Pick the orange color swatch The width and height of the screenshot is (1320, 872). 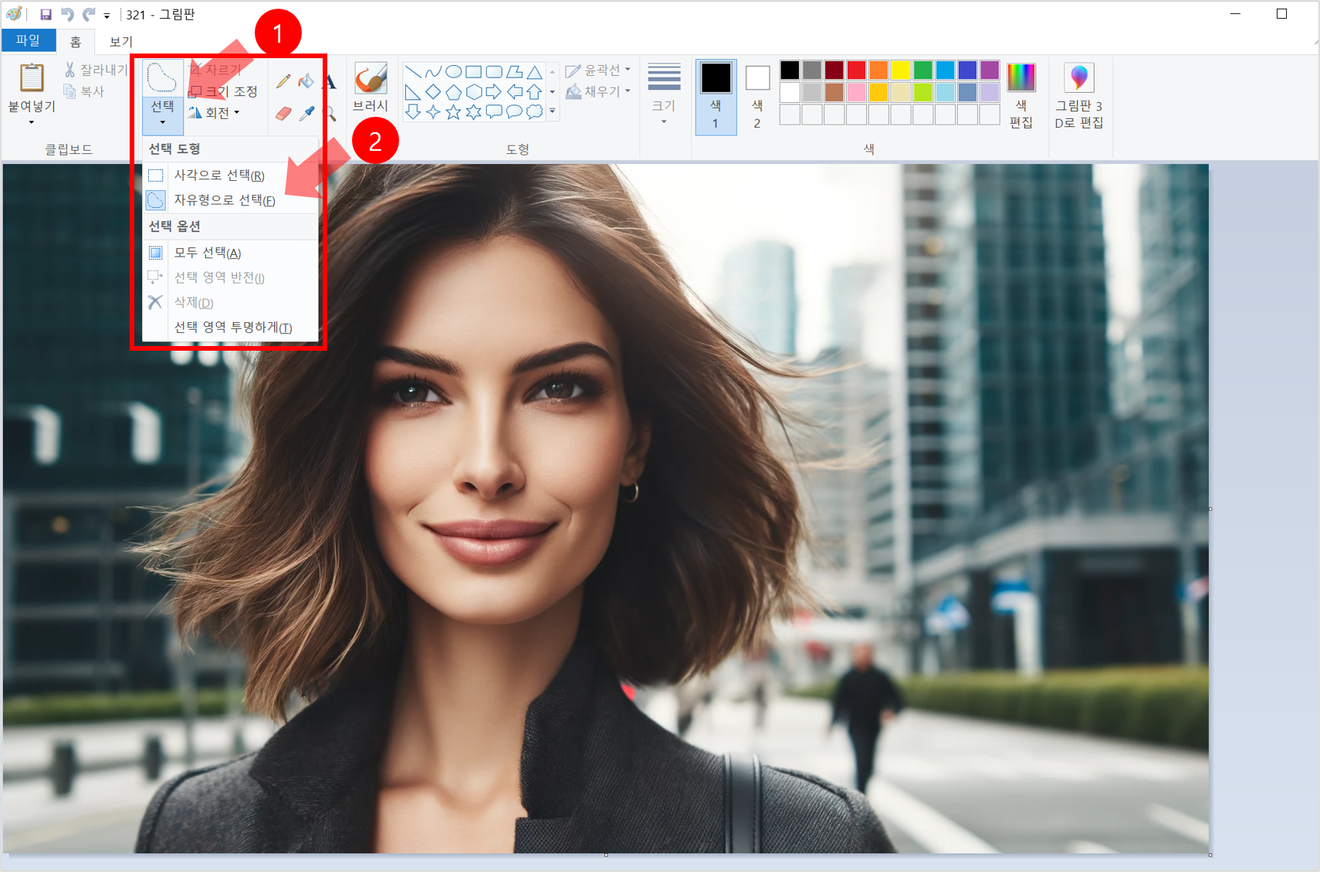click(x=878, y=70)
